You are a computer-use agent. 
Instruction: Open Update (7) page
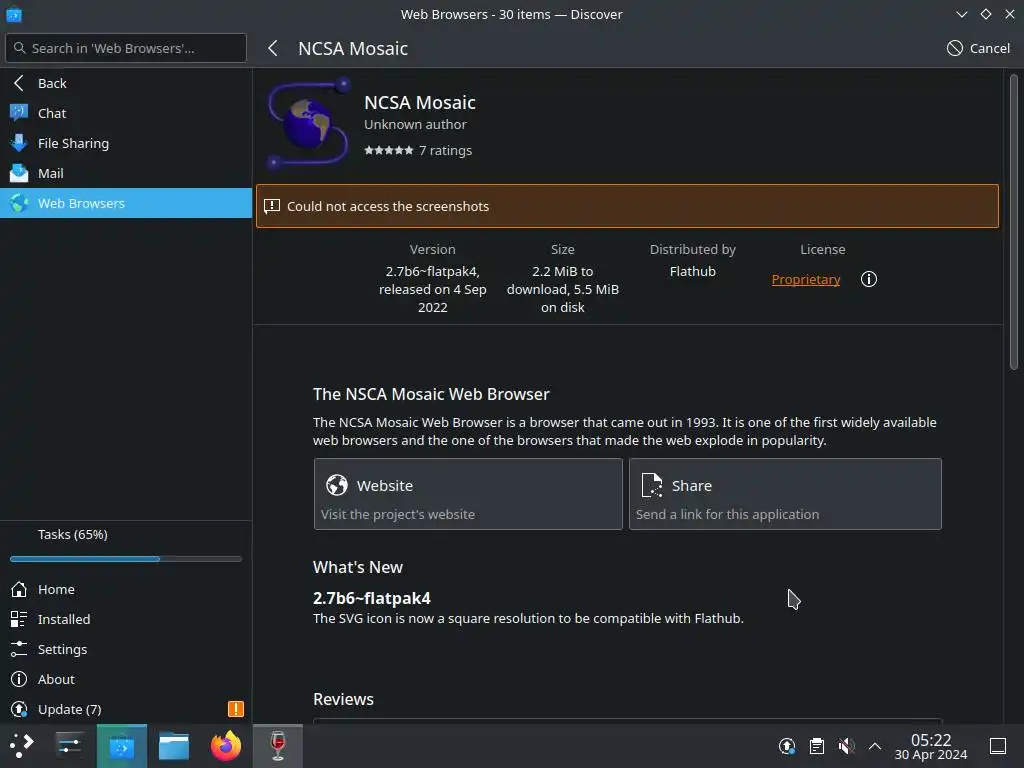[126, 709]
